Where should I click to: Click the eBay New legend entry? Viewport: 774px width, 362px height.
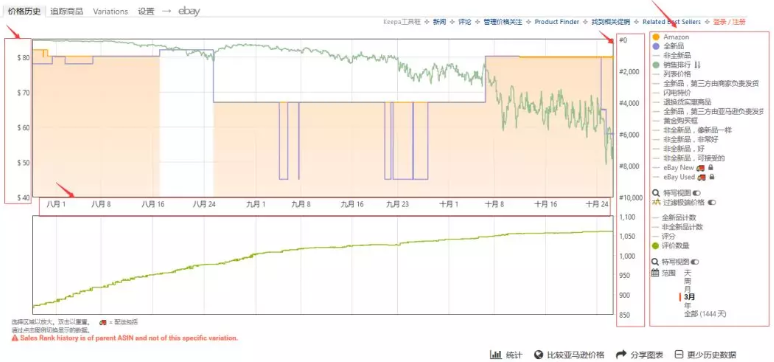coord(679,168)
